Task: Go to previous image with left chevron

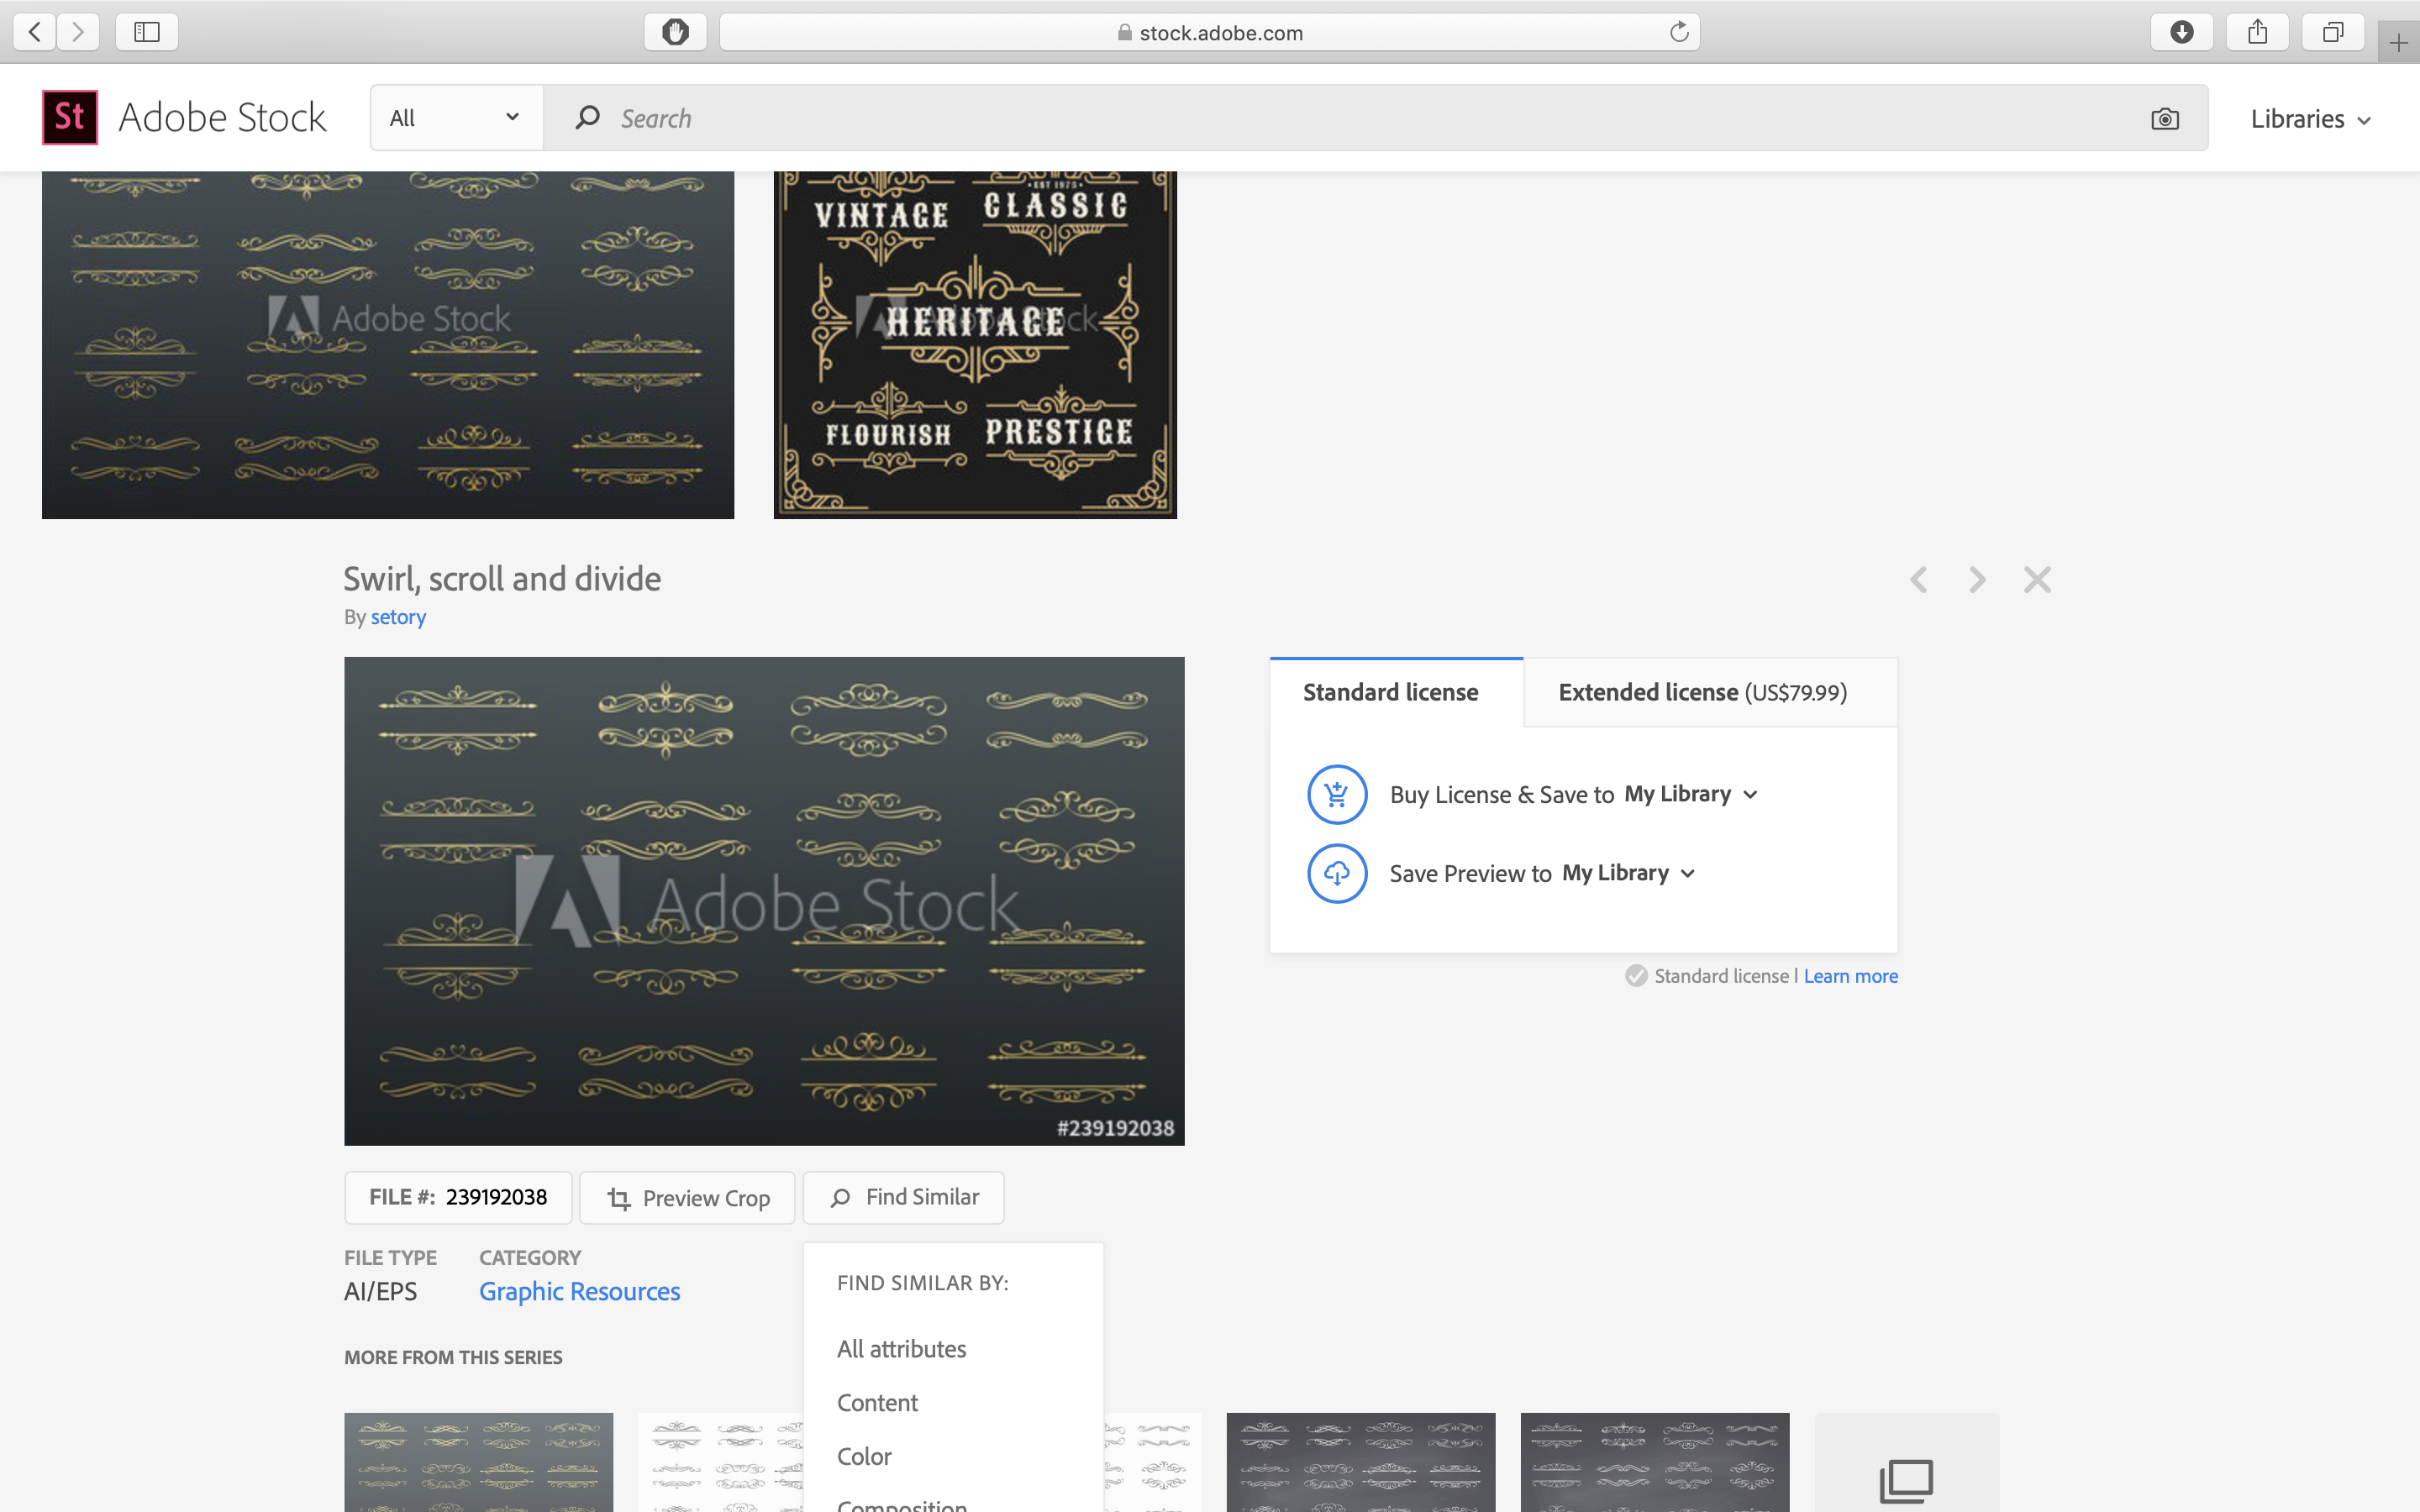Action: pos(1918,580)
